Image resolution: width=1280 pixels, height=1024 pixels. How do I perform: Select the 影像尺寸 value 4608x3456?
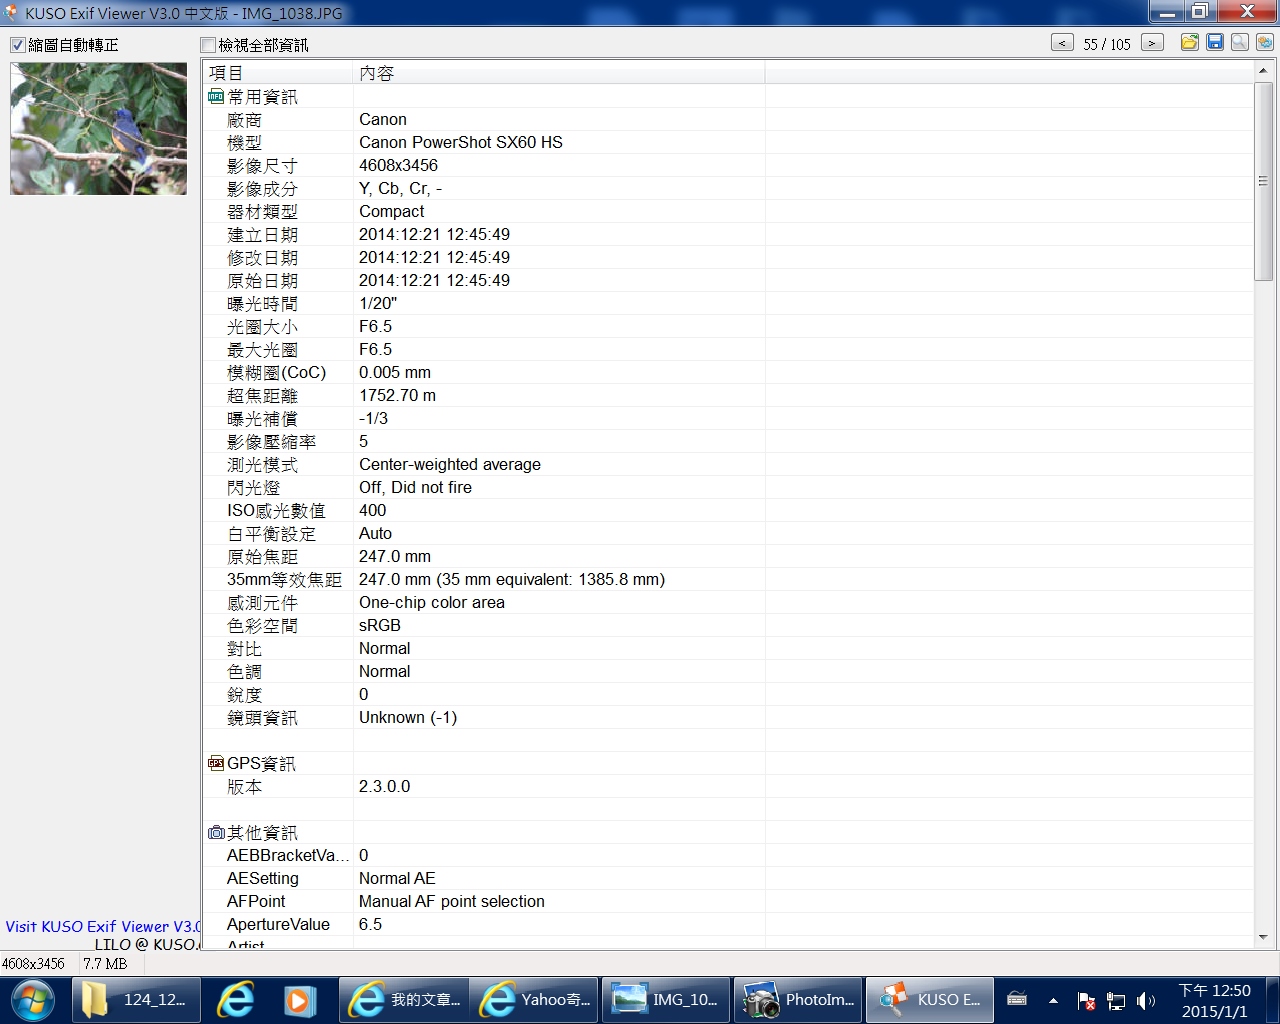pyautogui.click(x=399, y=166)
